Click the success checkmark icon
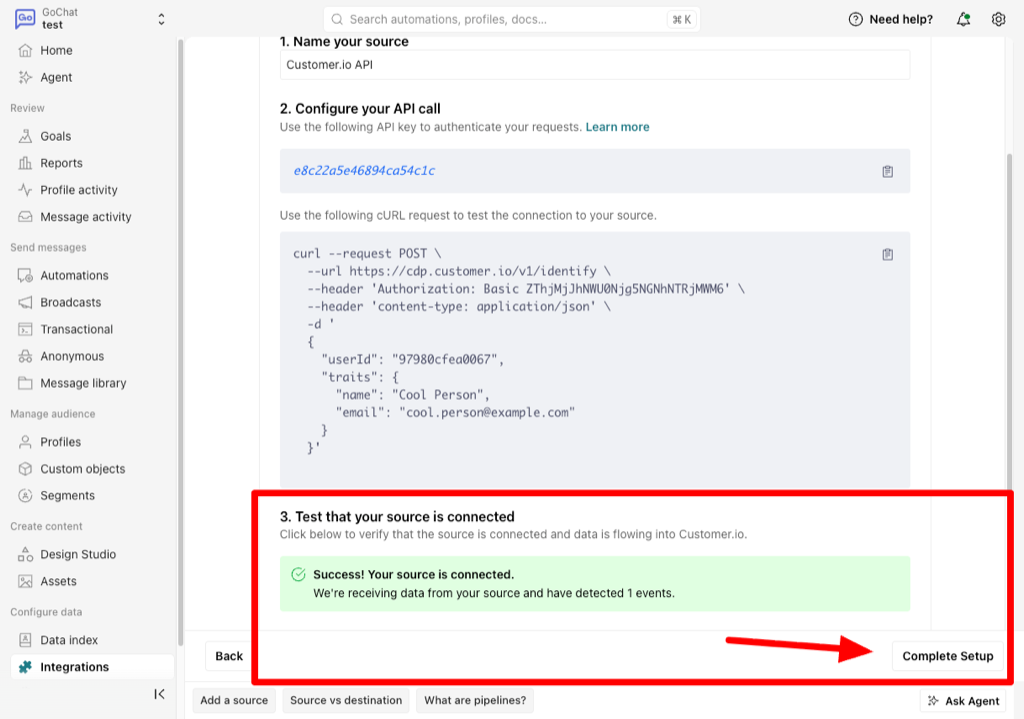 298,575
